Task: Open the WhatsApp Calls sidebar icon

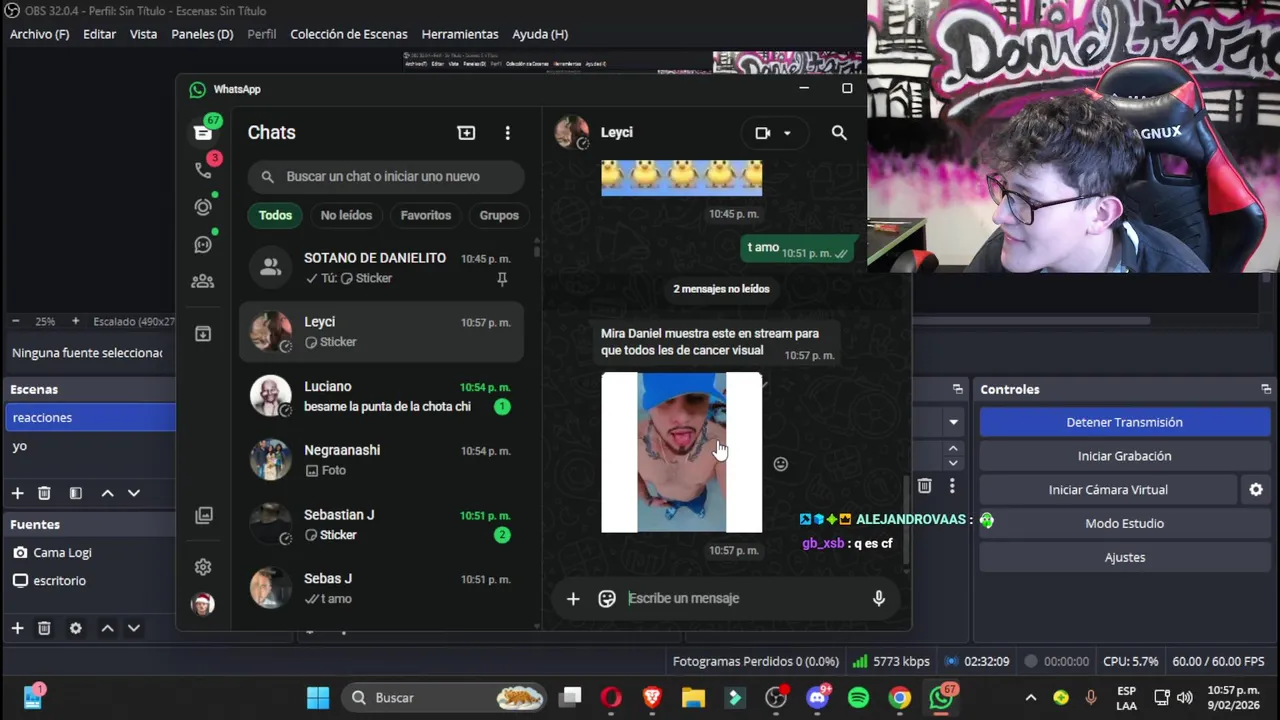Action: coord(203,170)
